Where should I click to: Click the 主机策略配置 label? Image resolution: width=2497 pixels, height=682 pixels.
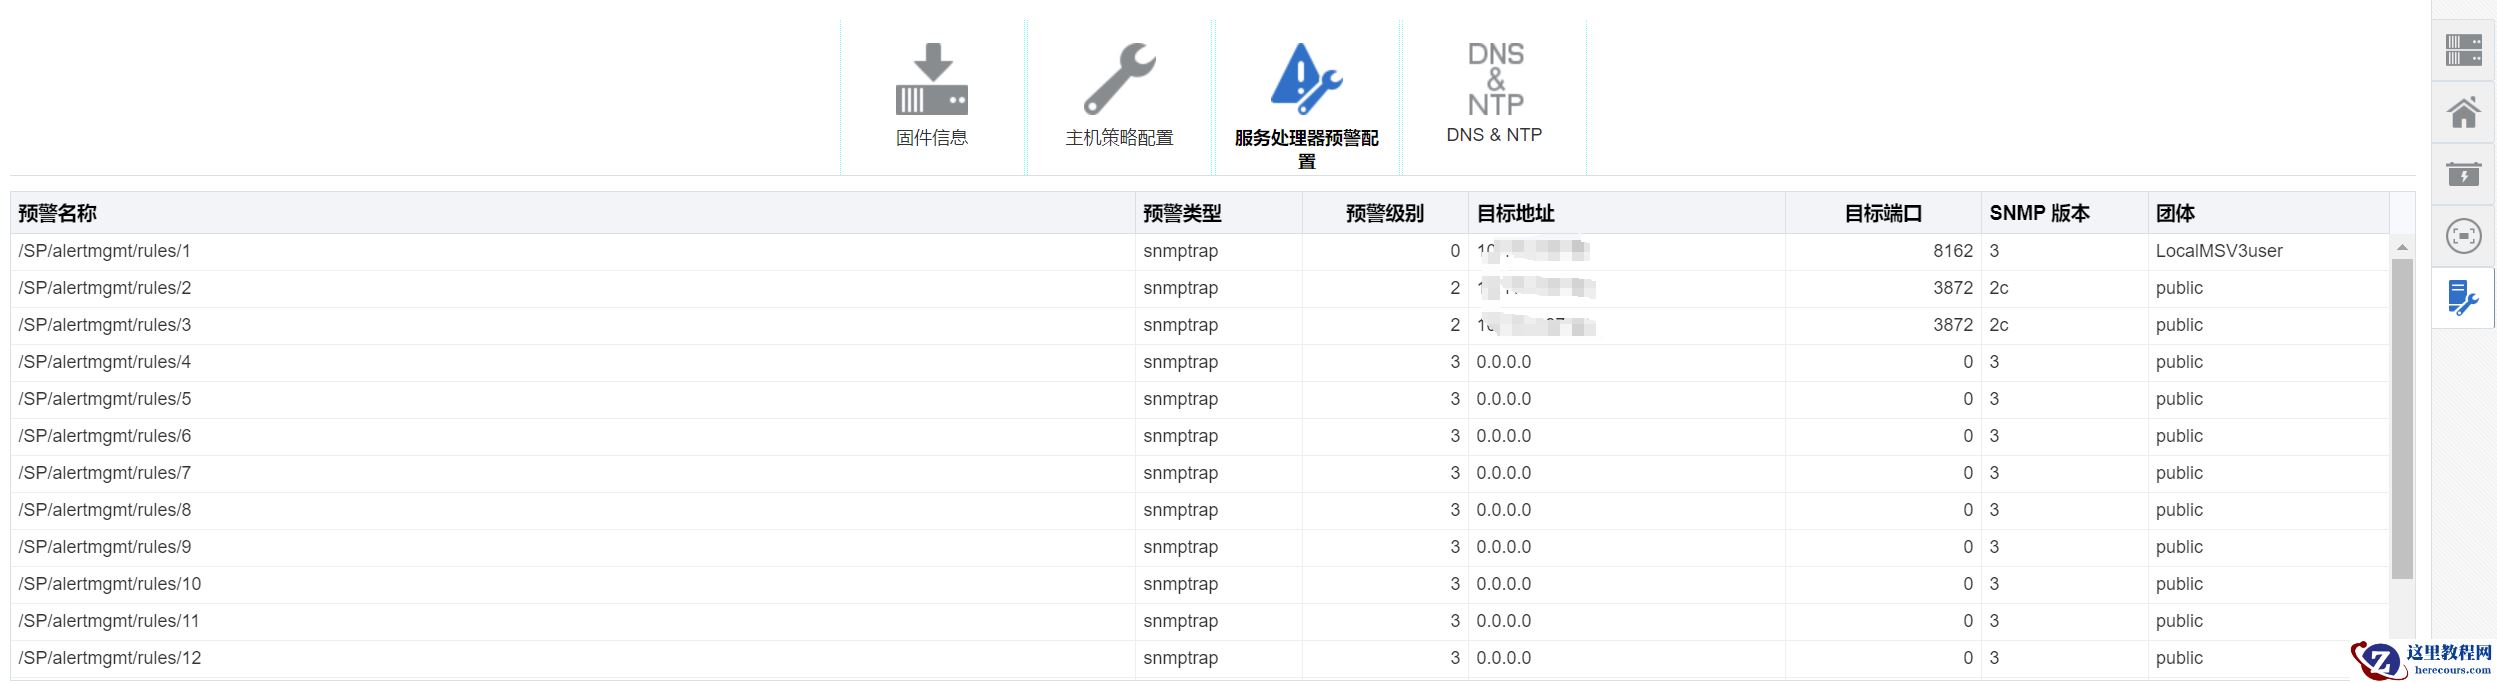[1119, 138]
